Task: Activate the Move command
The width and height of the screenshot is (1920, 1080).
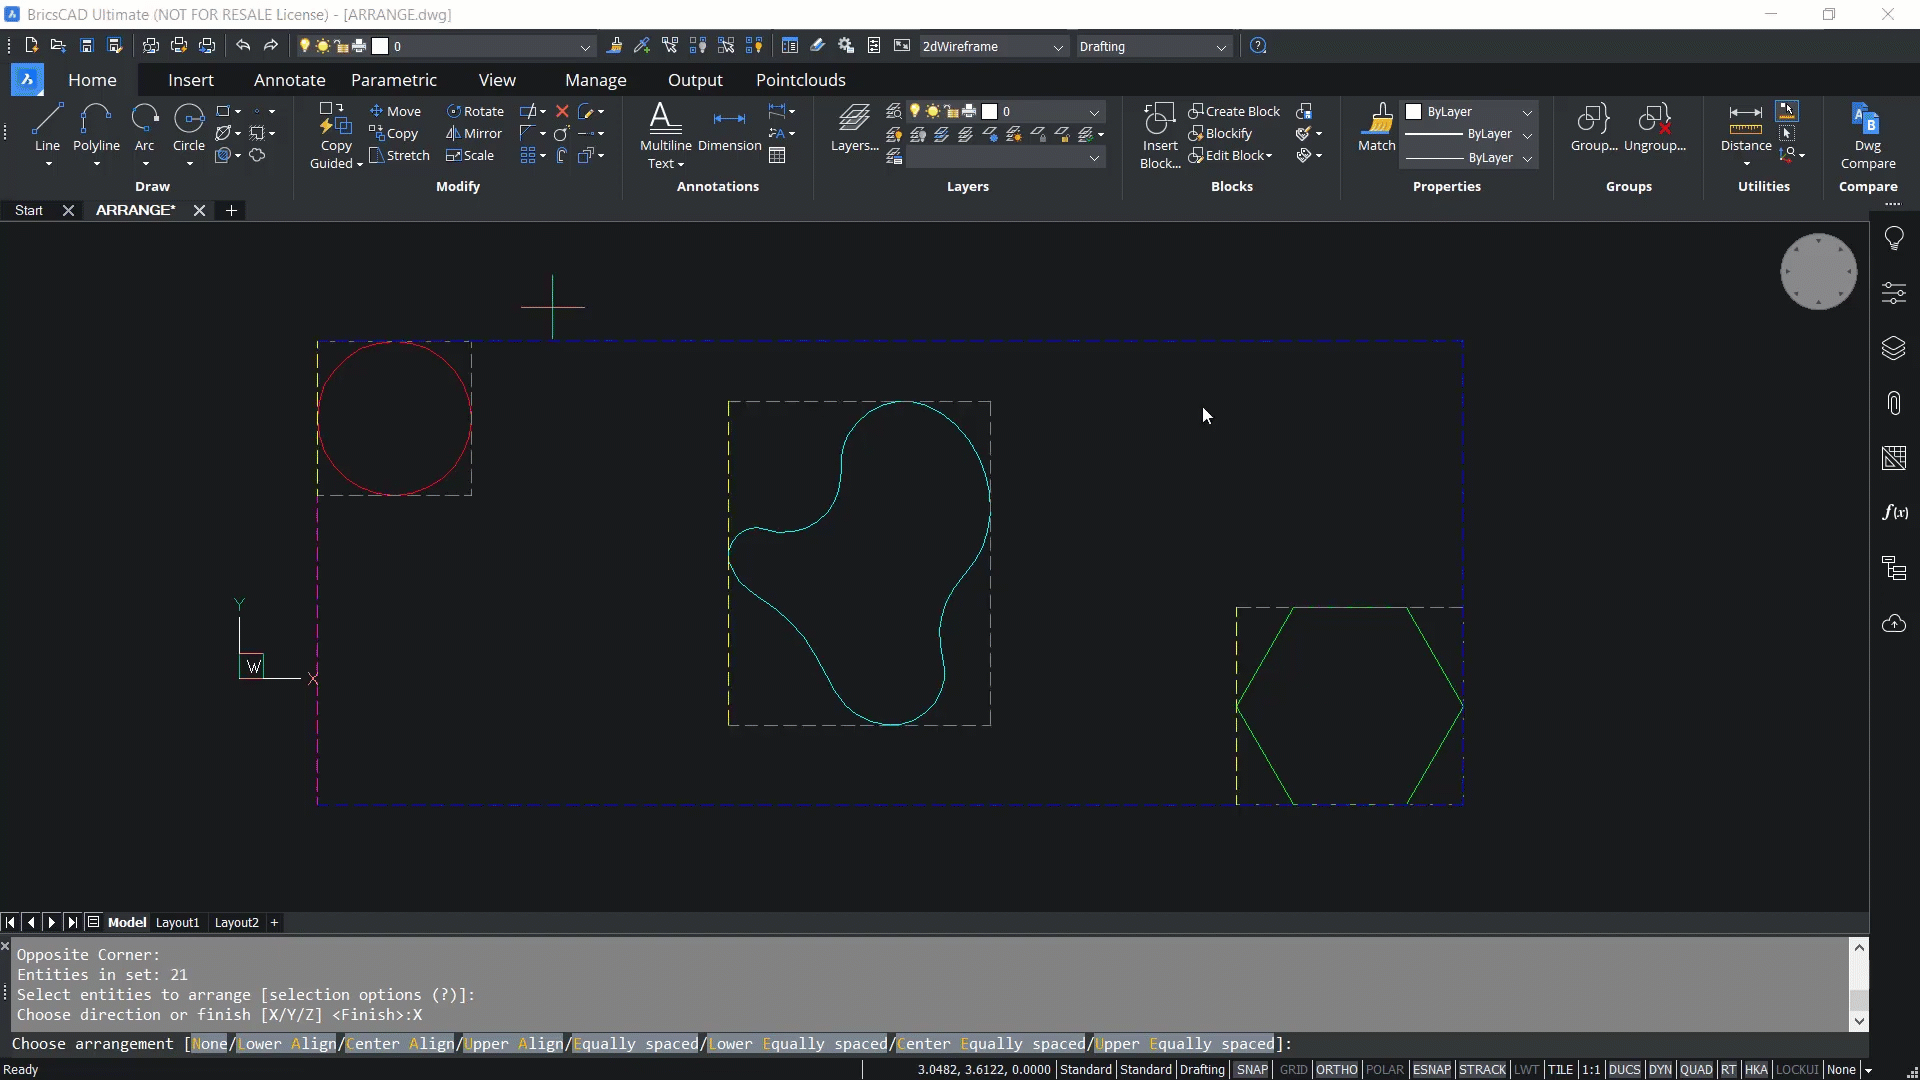Action: click(395, 111)
